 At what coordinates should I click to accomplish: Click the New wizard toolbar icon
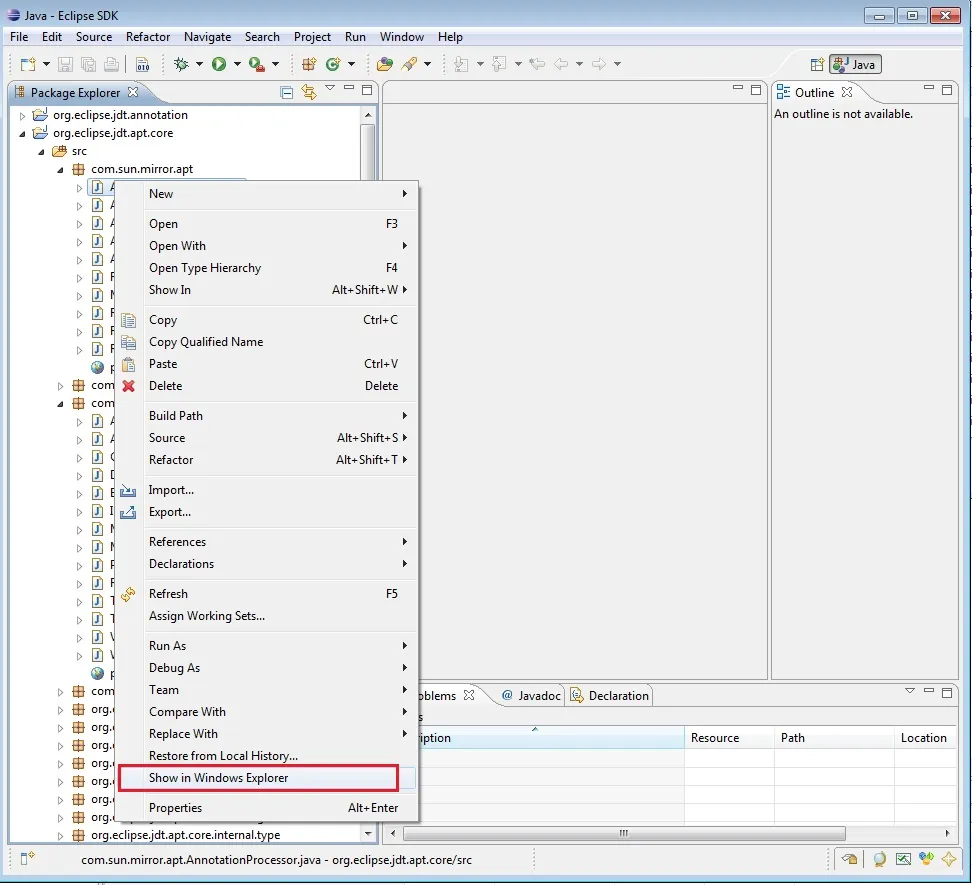point(29,64)
